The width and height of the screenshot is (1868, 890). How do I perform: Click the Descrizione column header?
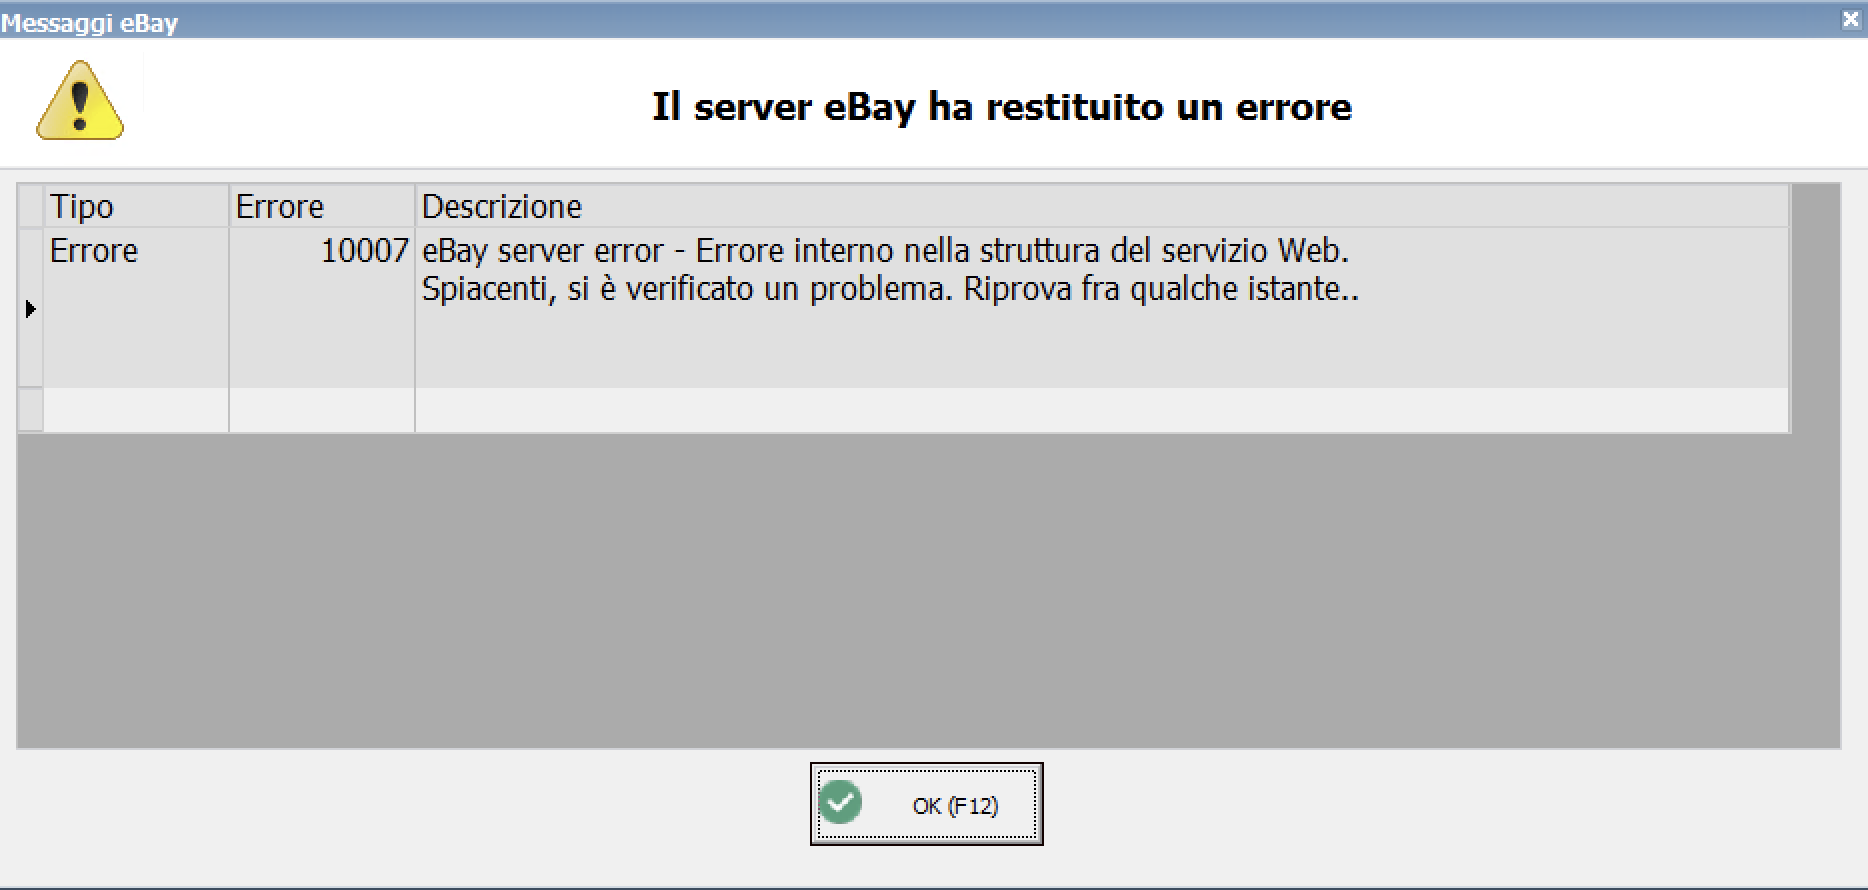coord(1102,206)
